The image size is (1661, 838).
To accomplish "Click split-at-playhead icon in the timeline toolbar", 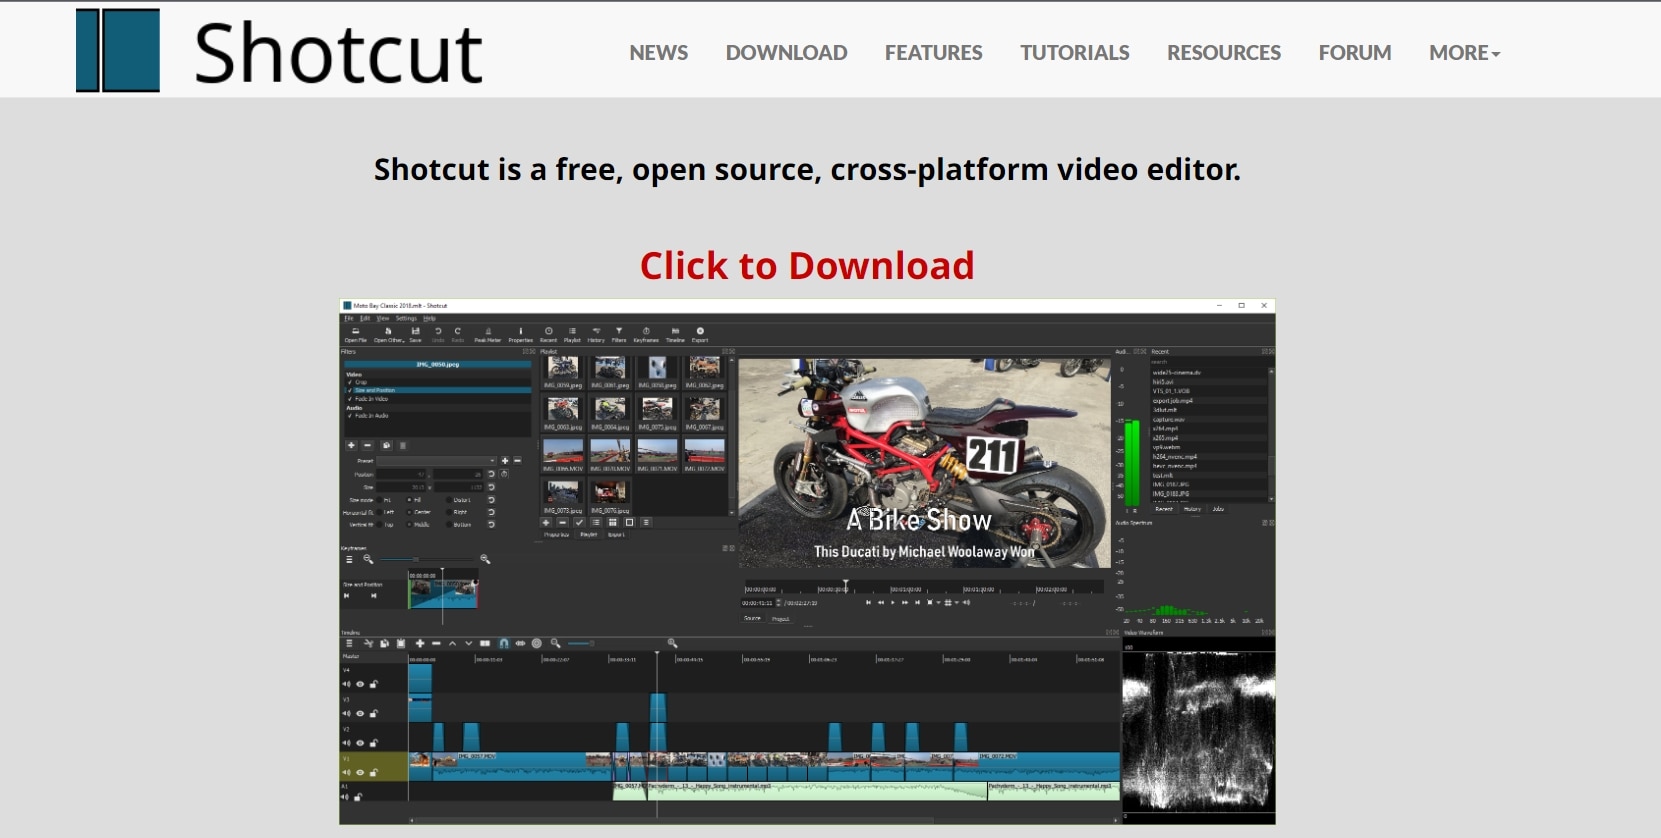I will pos(485,644).
